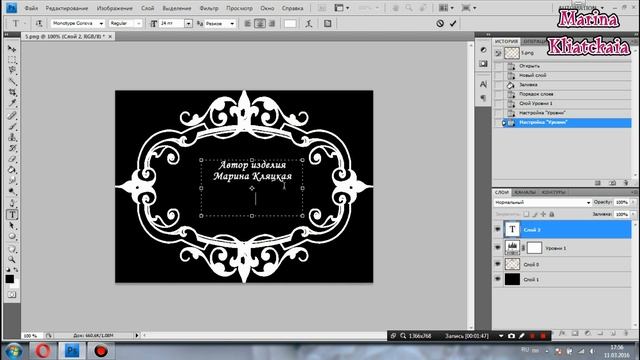Switch to the Контуры tab
The width and height of the screenshot is (640, 360).
[x=553, y=192]
